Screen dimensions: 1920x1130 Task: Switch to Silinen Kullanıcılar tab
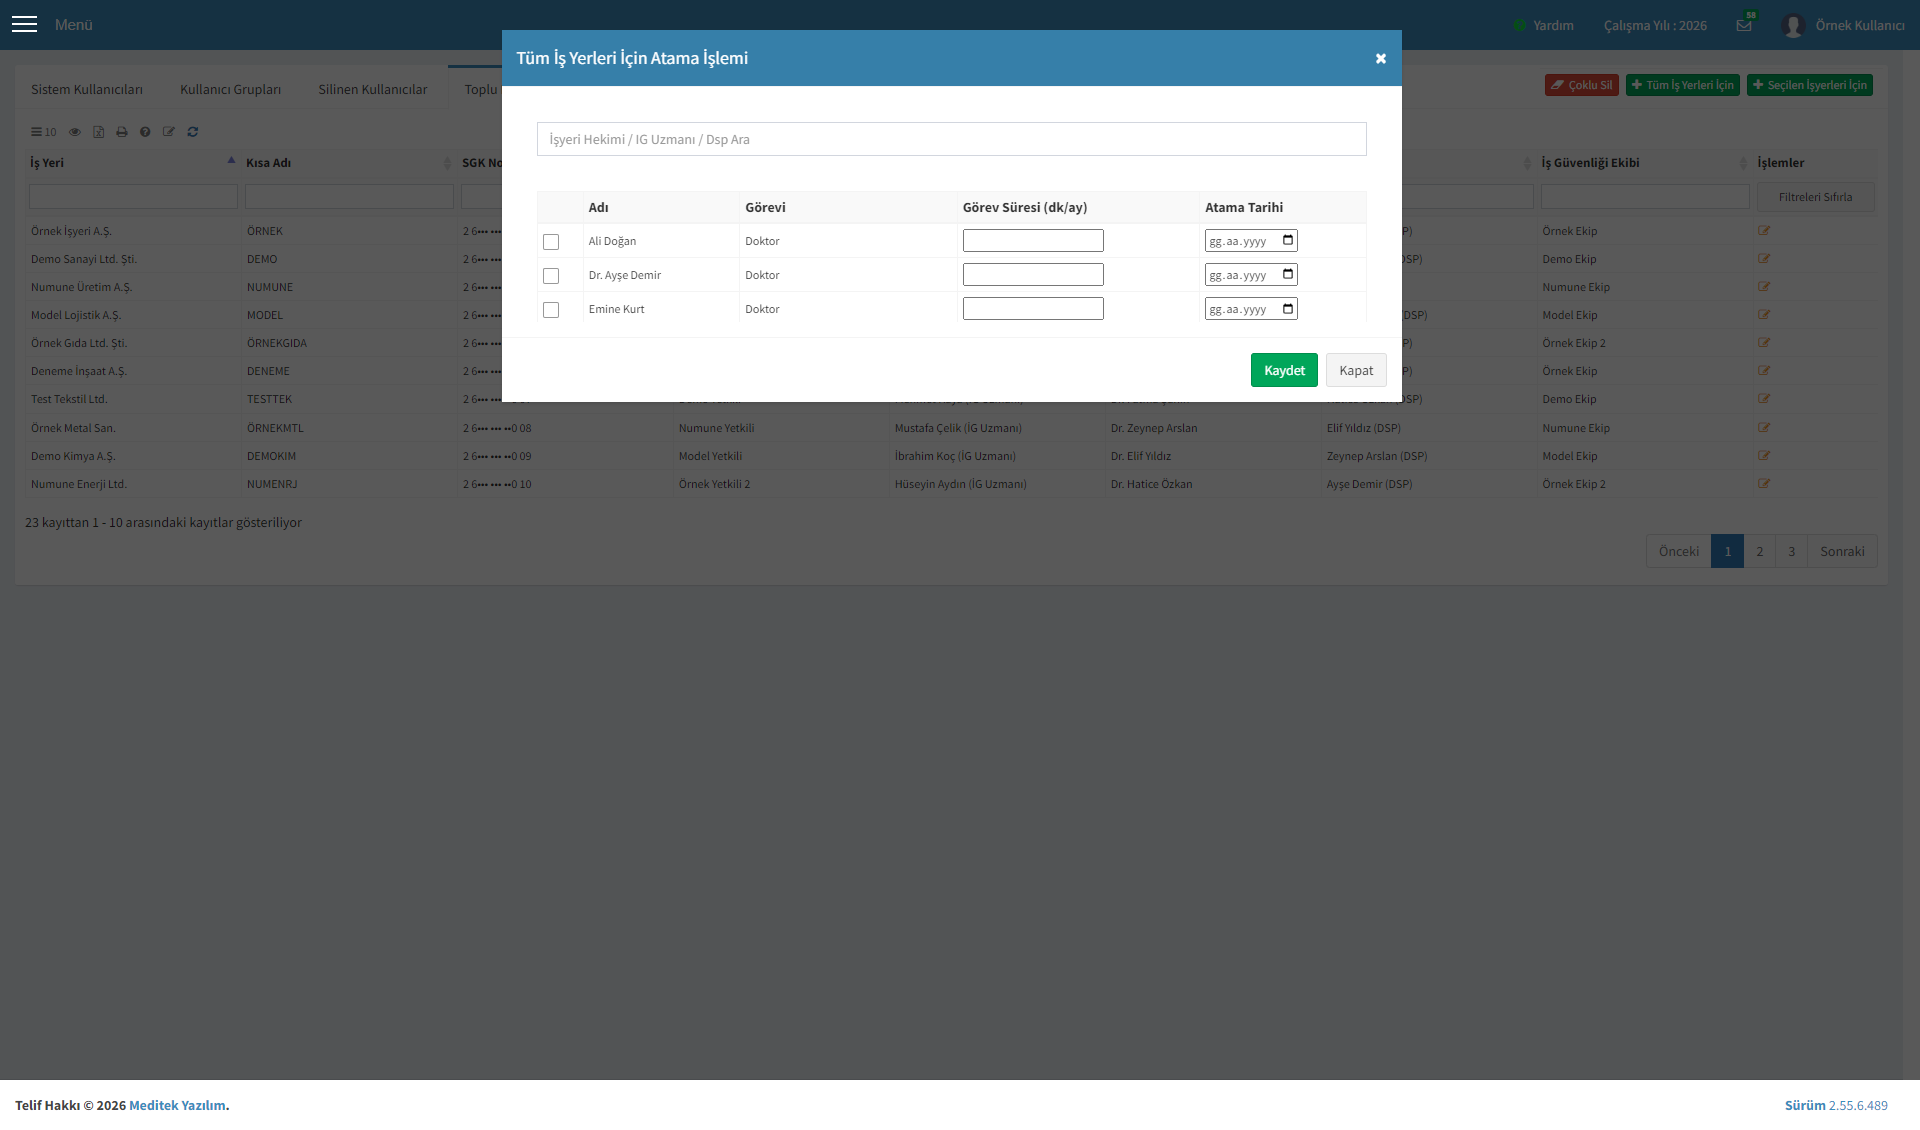[373, 89]
